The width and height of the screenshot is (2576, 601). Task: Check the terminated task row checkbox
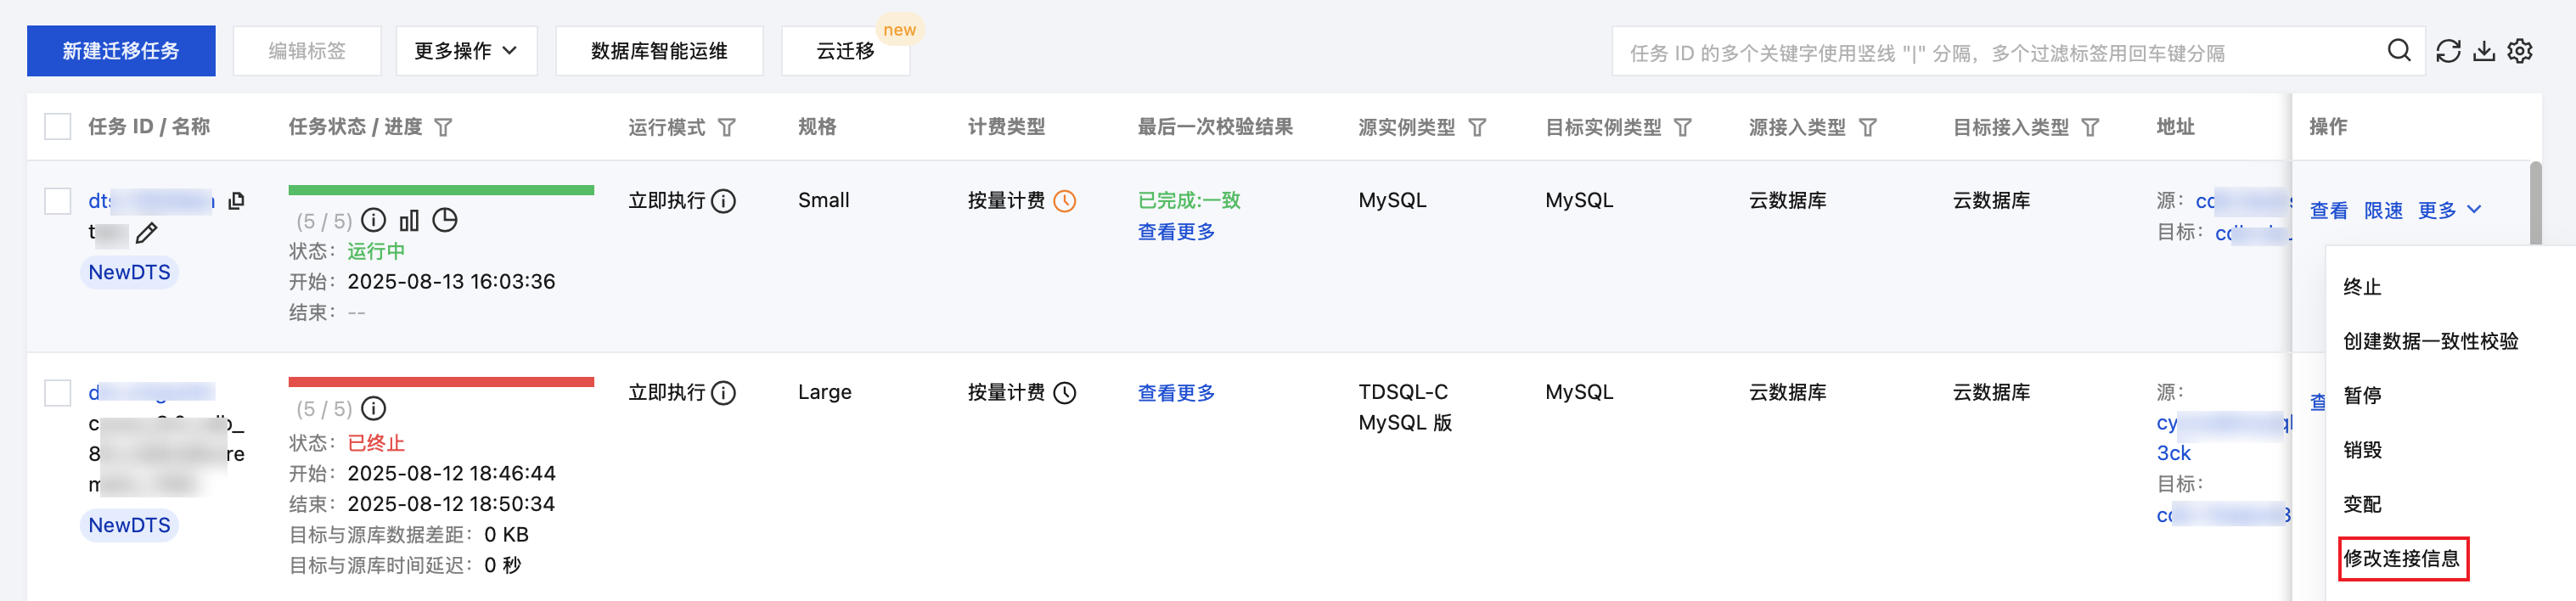pyautogui.click(x=58, y=393)
